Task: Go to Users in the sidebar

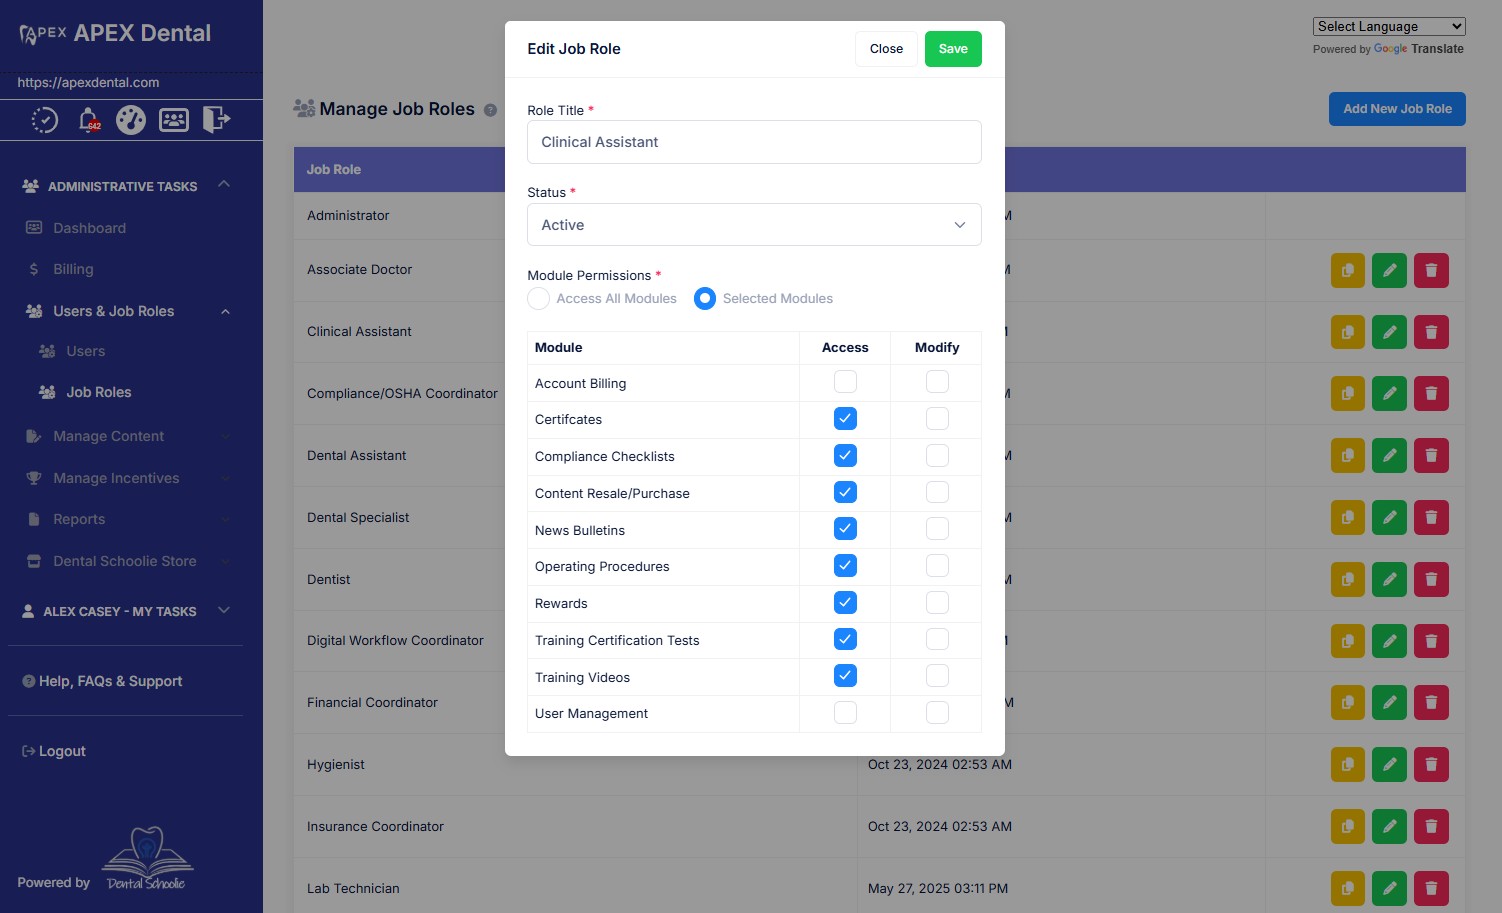Action: click(85, 351)
